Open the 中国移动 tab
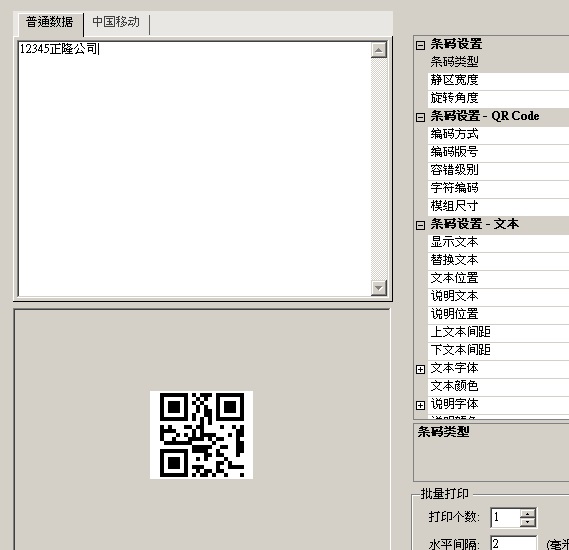 116,23
